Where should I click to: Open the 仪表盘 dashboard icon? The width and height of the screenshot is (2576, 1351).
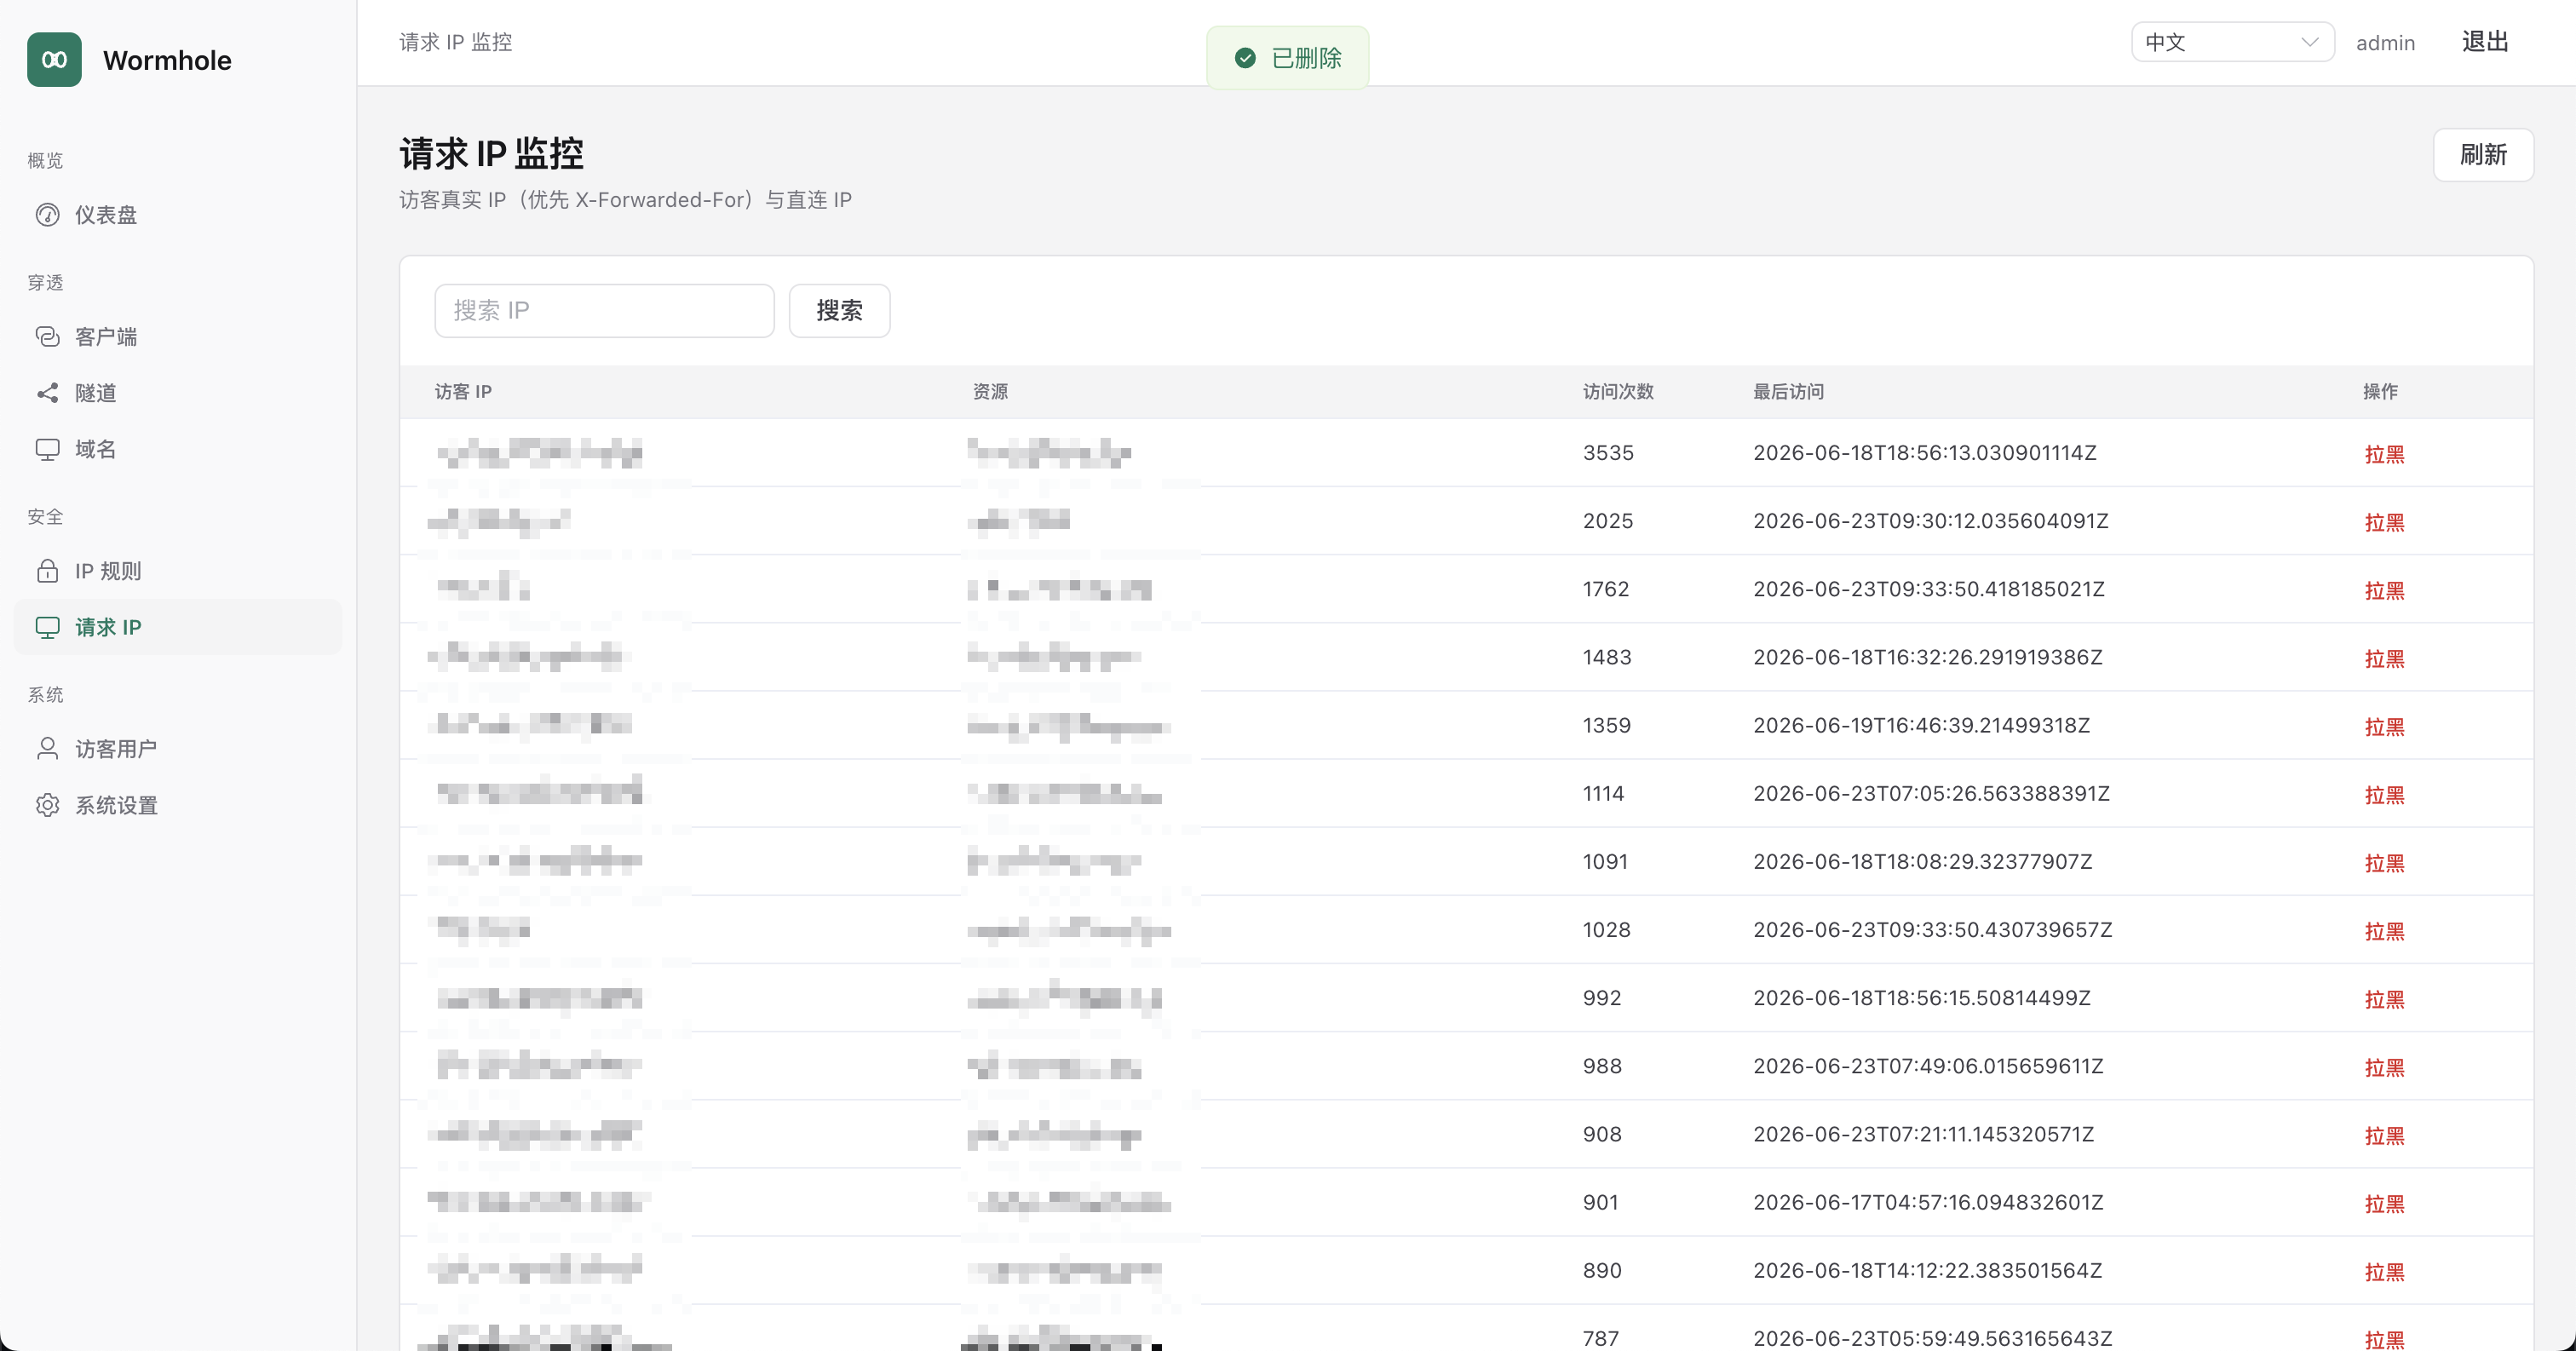47,215
